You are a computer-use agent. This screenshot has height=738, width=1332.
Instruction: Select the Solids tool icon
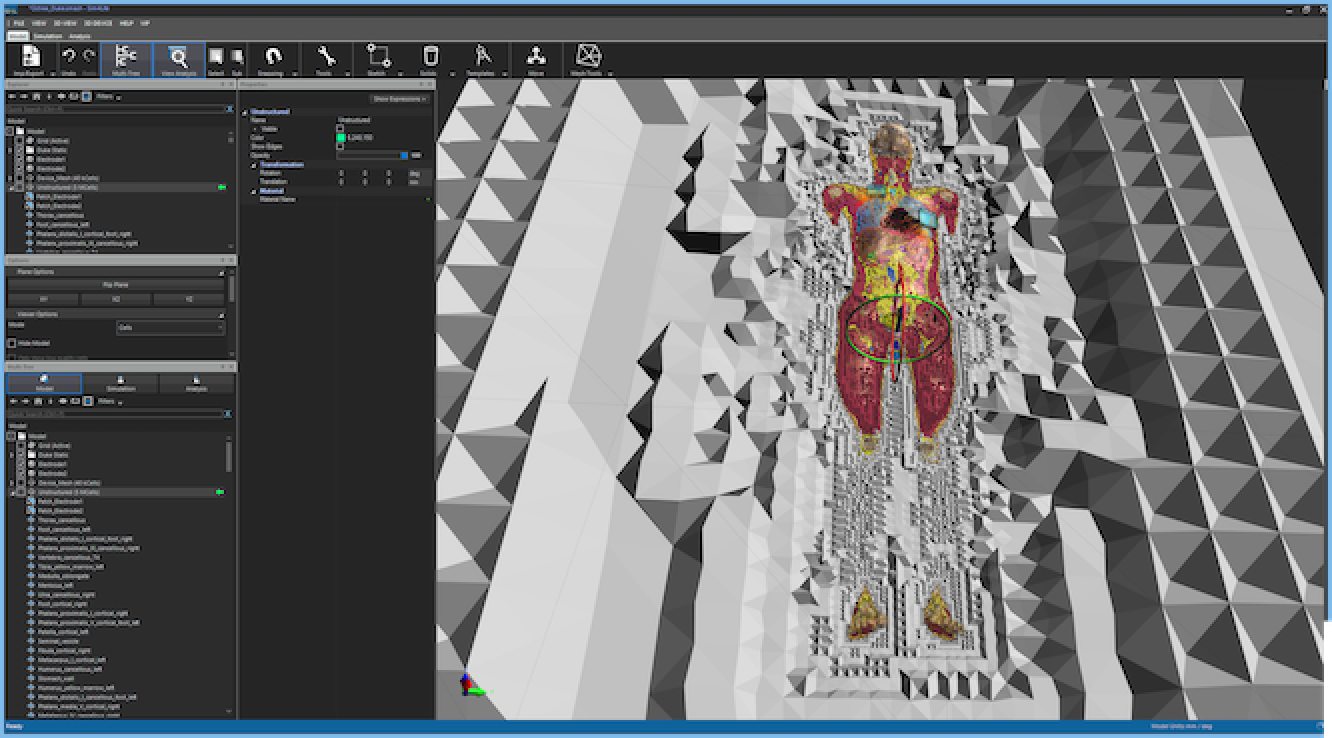click(429, 55)
